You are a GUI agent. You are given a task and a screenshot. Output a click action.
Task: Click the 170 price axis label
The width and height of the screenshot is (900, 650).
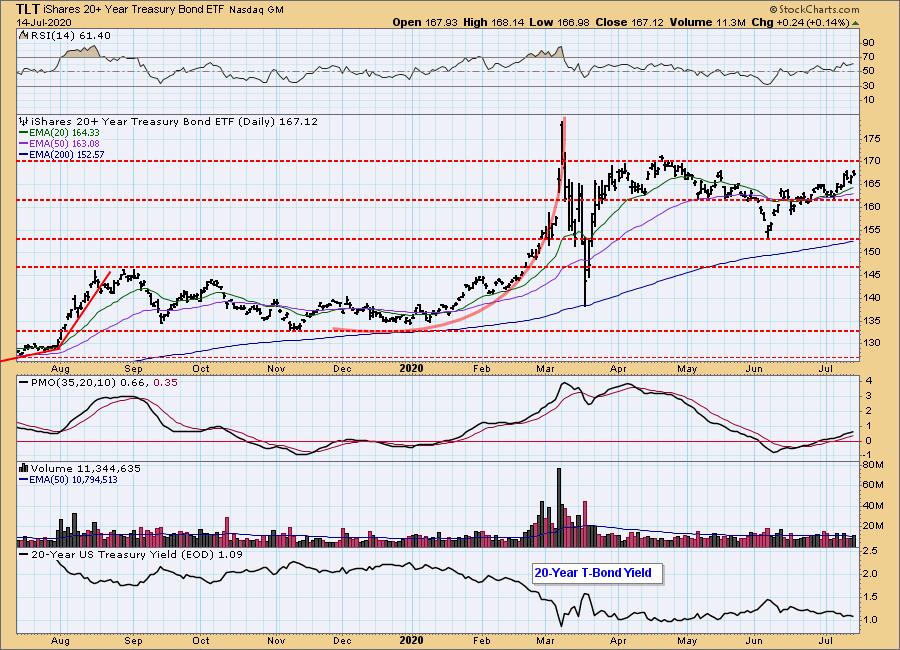(x=872, y=161)
